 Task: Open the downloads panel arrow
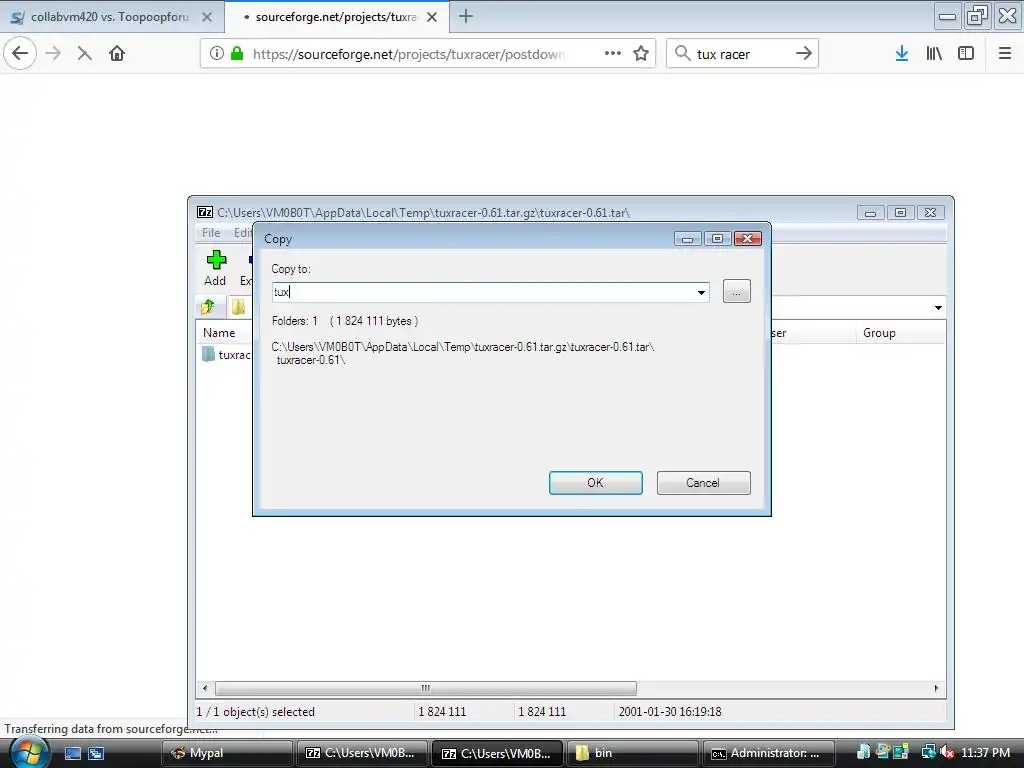pos(902,54)
